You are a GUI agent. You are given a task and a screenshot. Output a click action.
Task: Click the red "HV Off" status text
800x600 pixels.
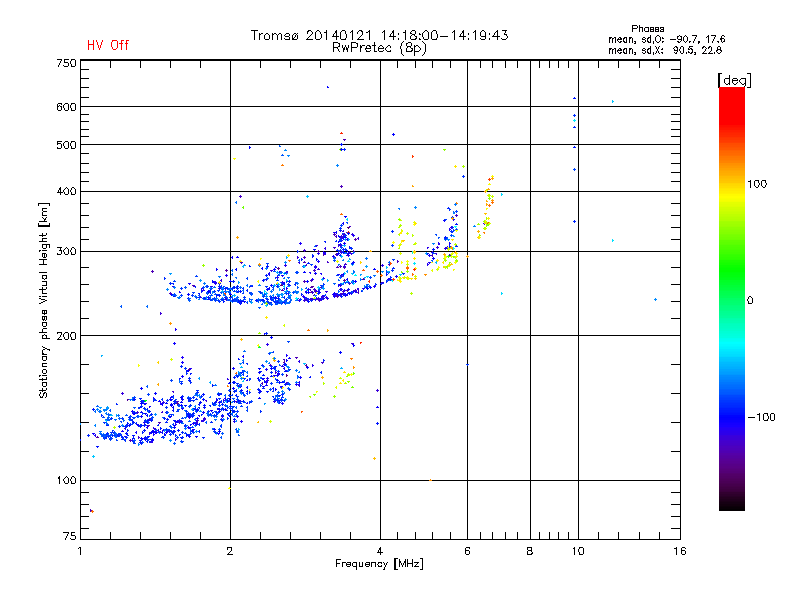108,45
